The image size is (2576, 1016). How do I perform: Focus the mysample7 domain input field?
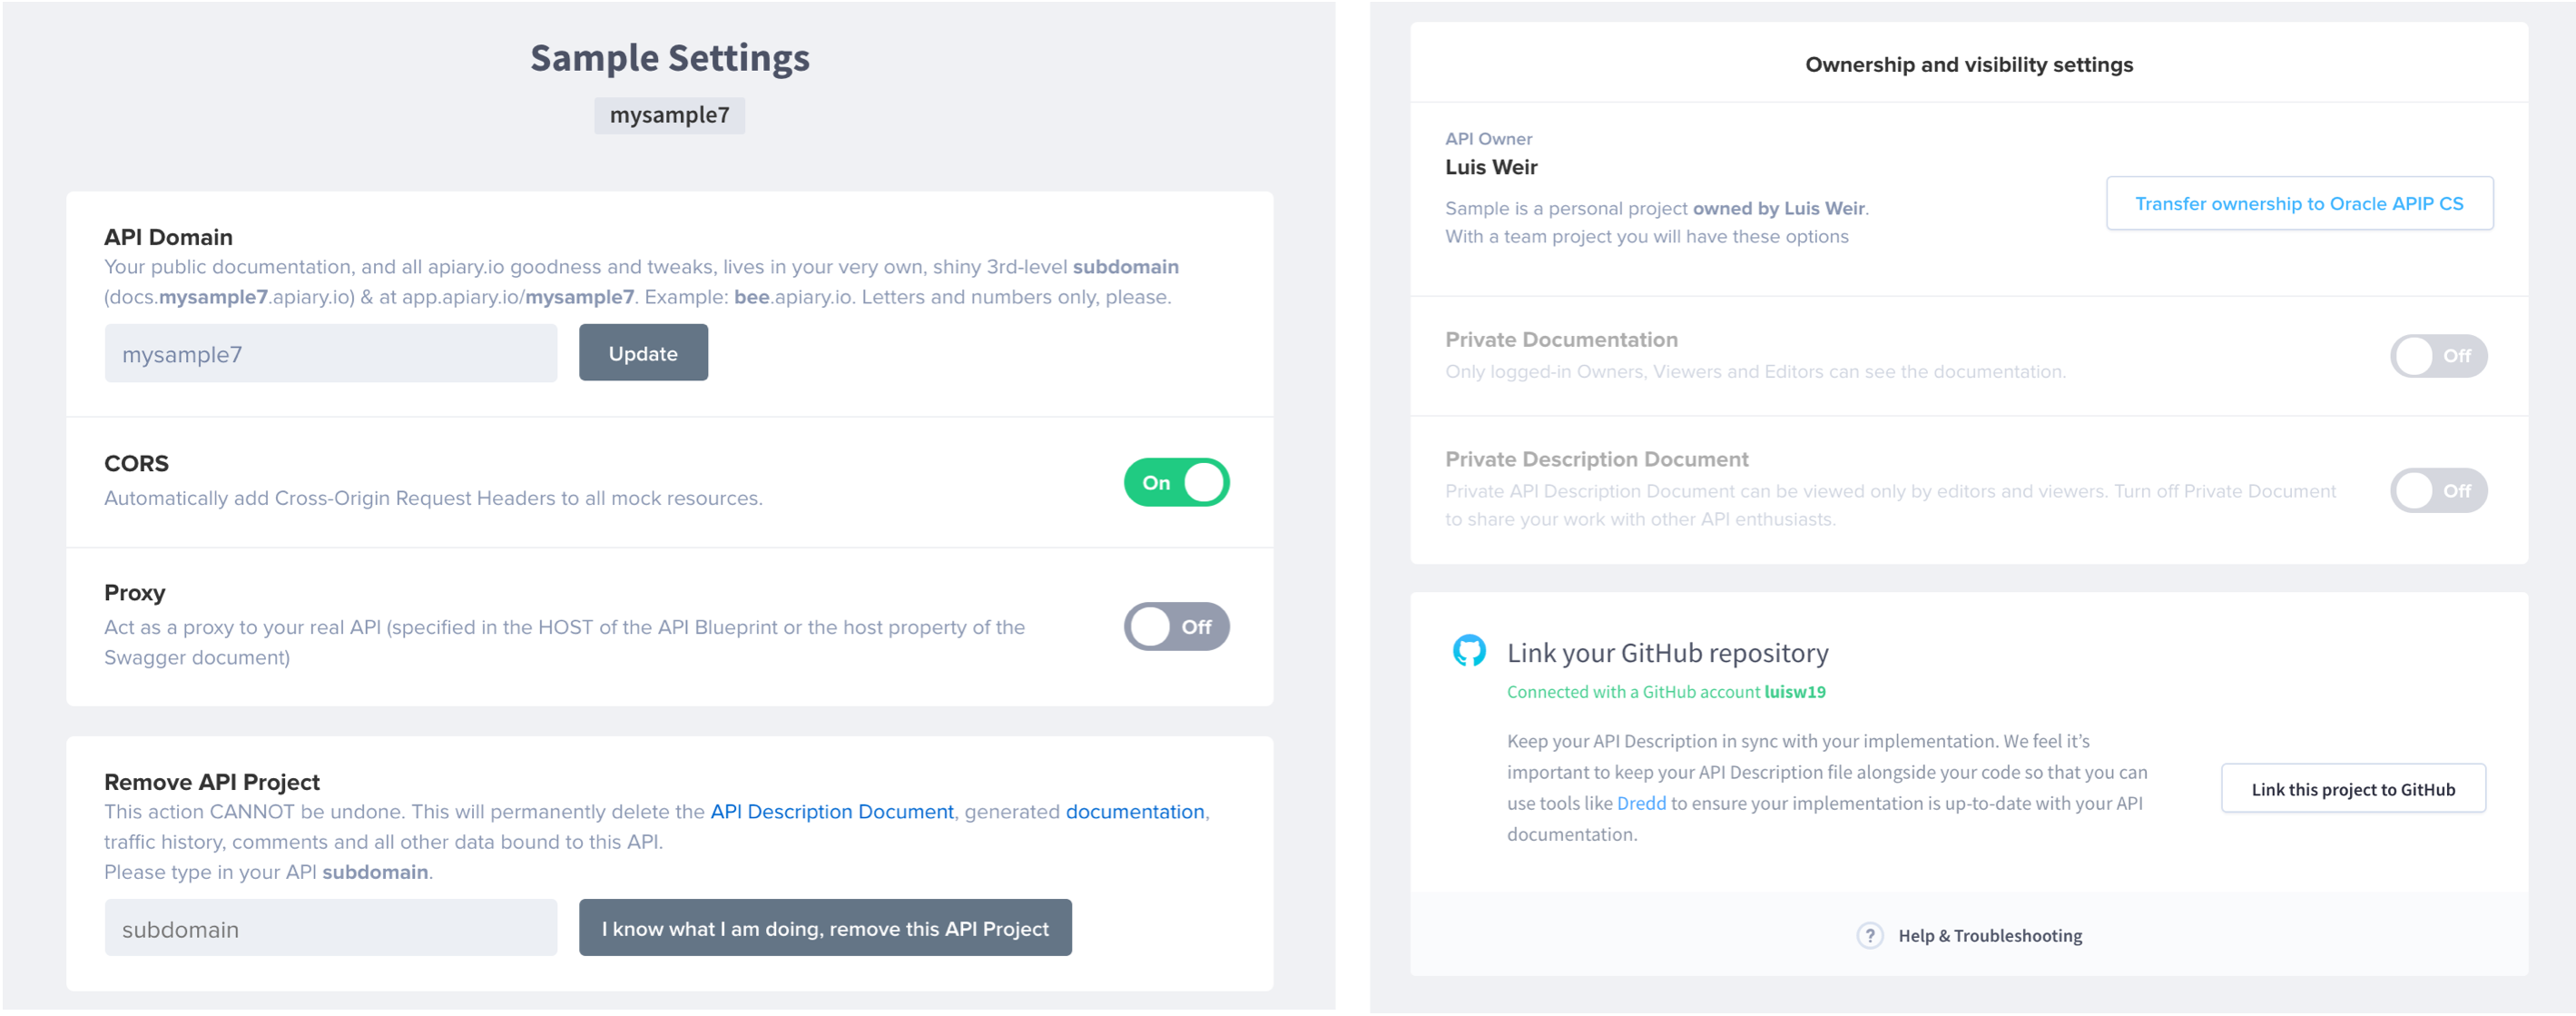(331, 354)
